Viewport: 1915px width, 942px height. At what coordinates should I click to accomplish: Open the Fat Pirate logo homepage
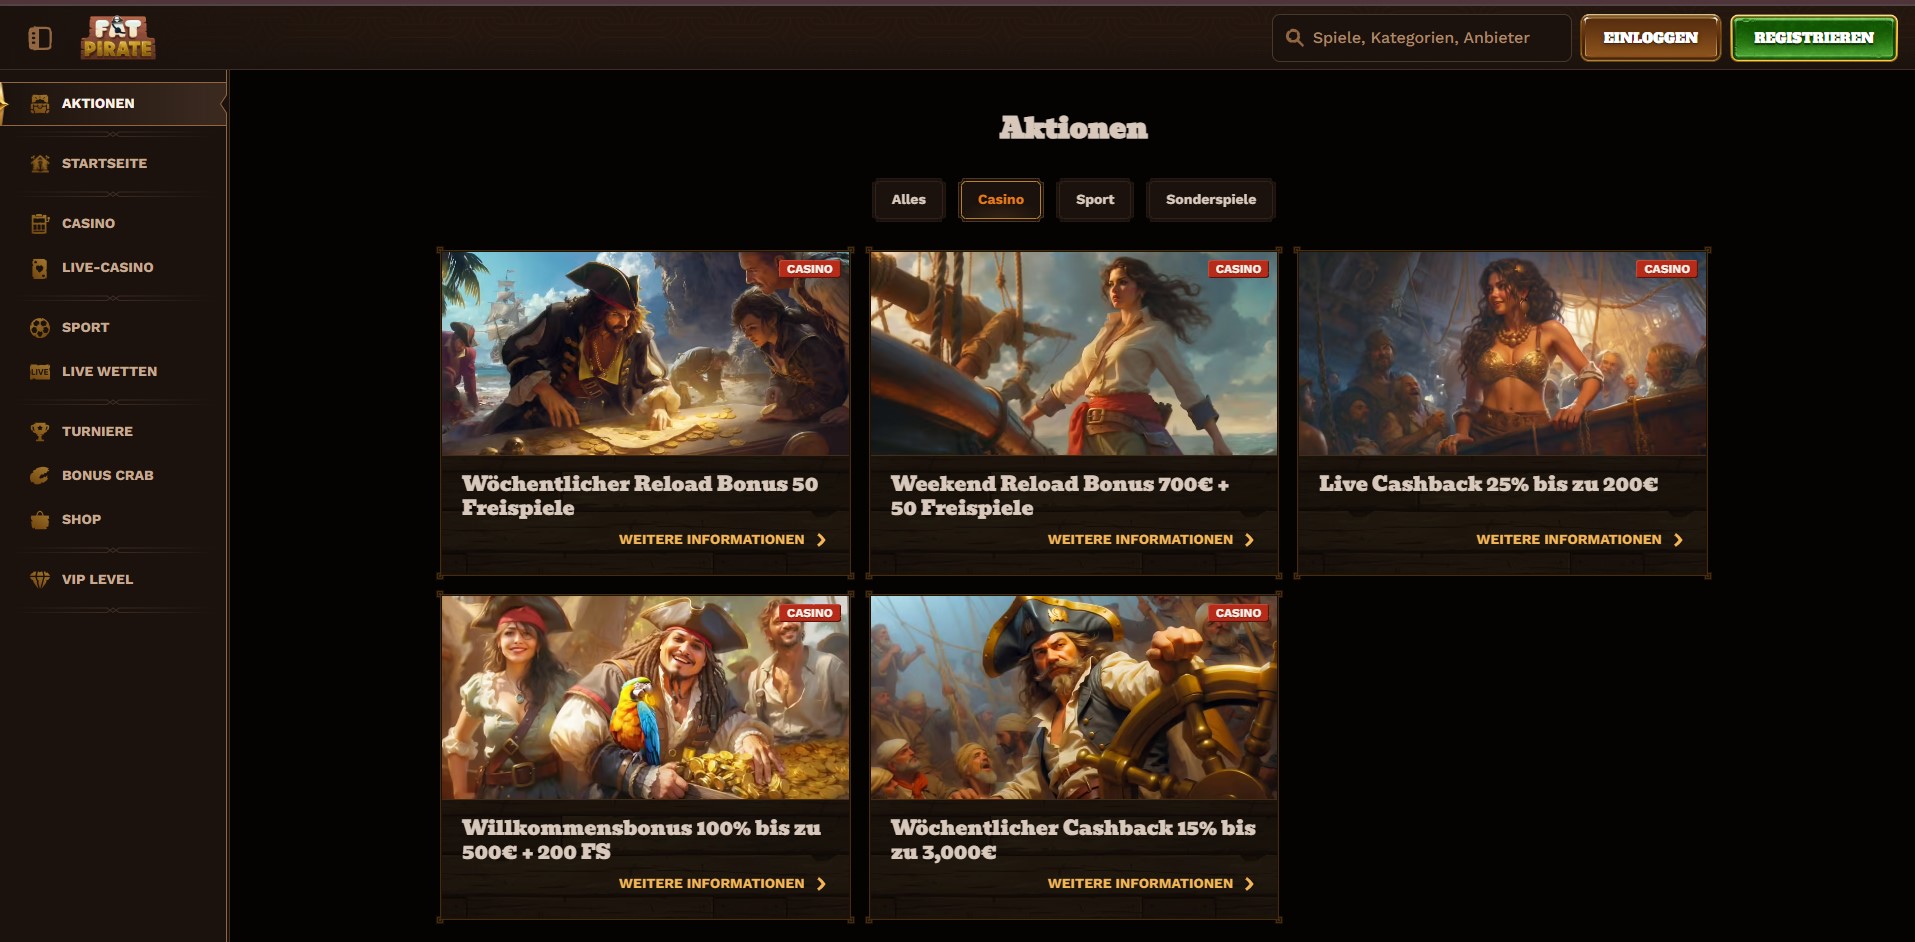pyautogui.click(x=118, y=38)
